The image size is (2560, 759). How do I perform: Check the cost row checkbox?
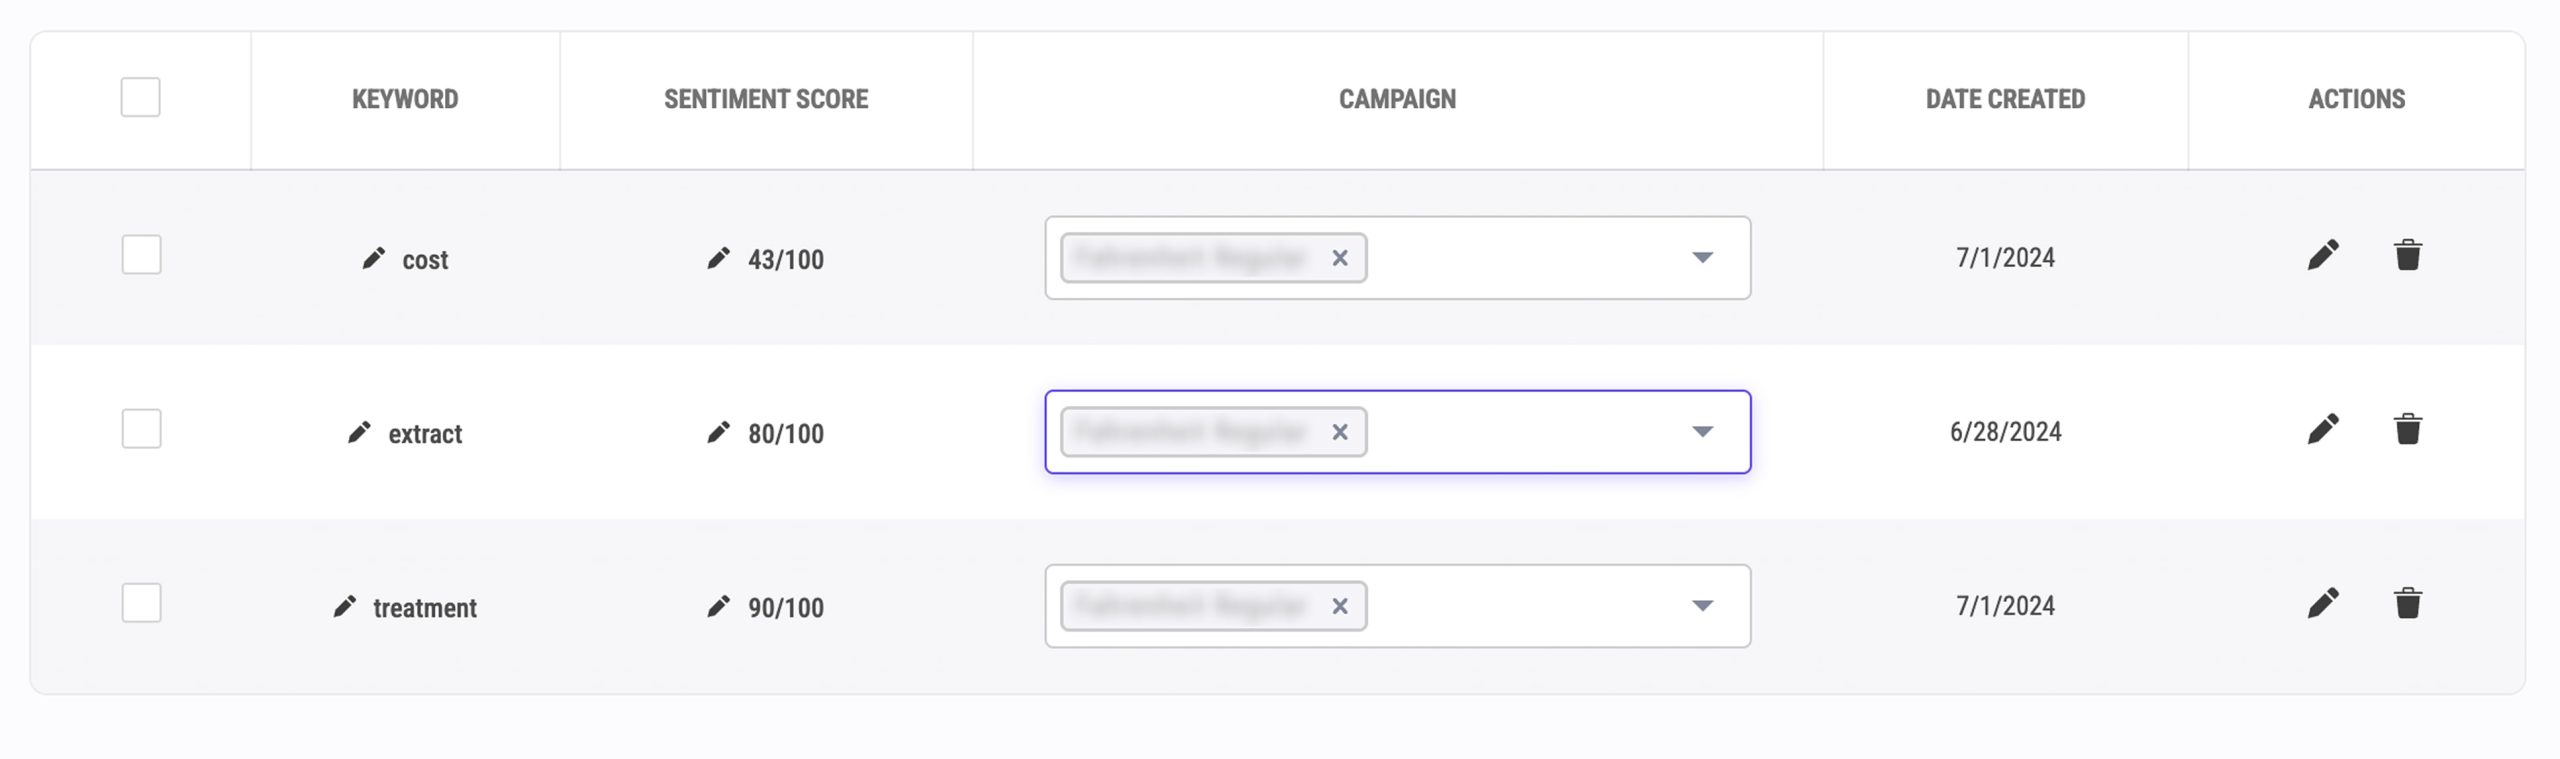point(141,255)
